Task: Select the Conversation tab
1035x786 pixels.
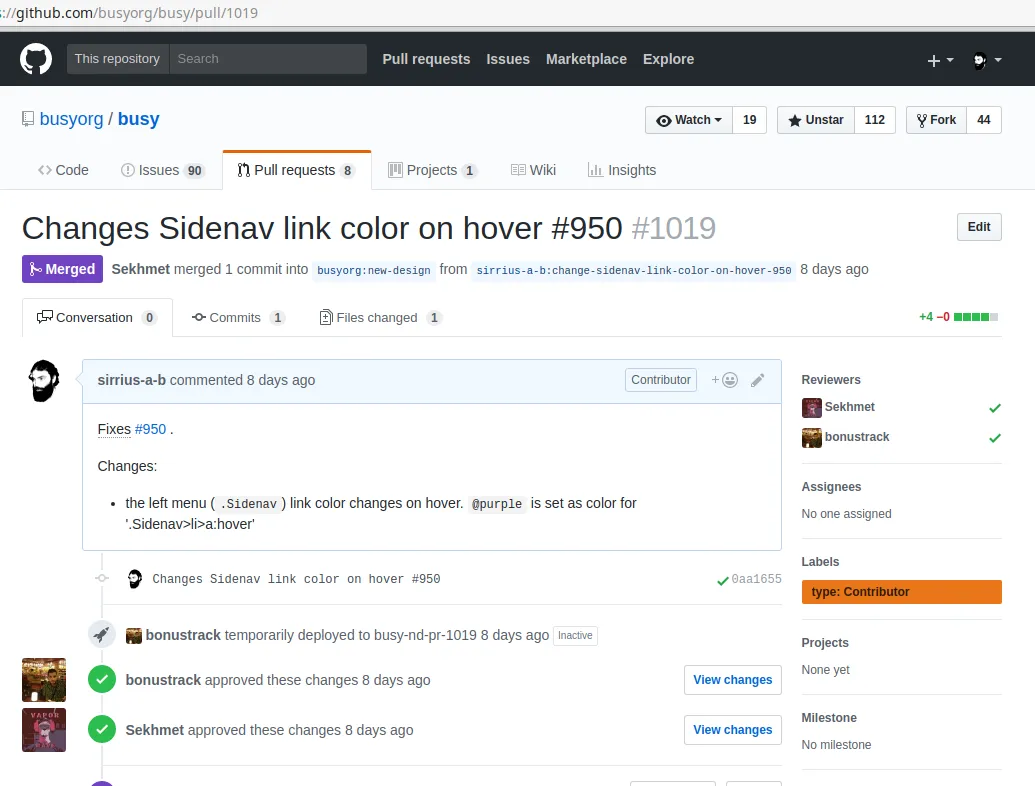Action: (x=97, y=317)
